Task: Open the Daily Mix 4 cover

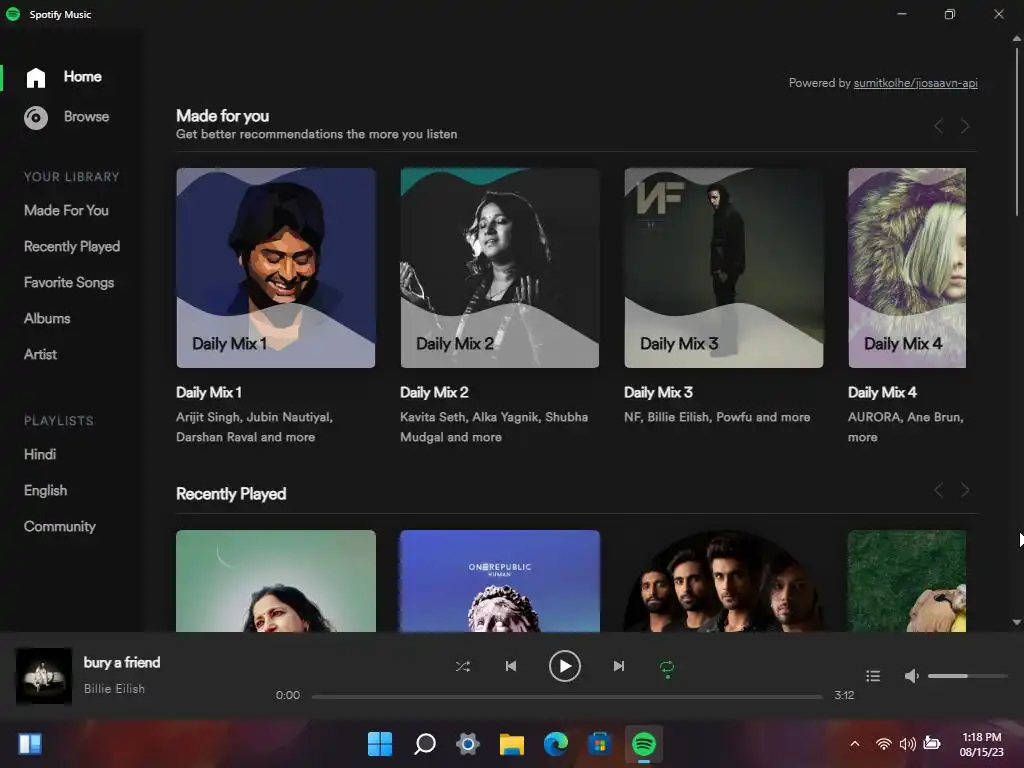Action: point(907,268)
